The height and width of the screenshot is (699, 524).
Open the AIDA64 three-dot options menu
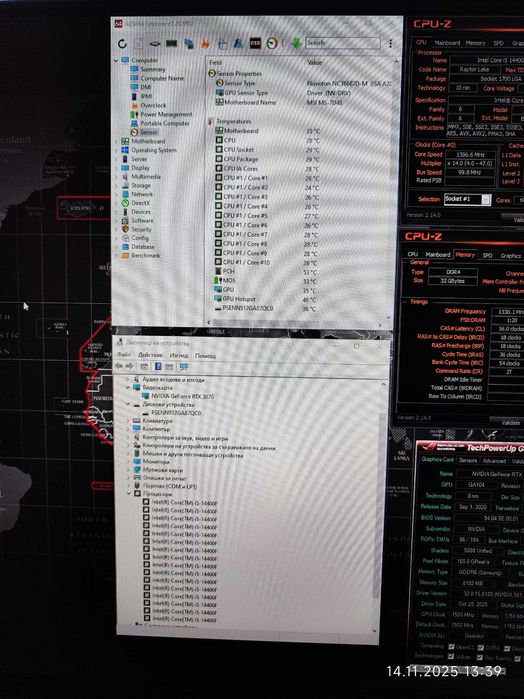pos(390,43)
